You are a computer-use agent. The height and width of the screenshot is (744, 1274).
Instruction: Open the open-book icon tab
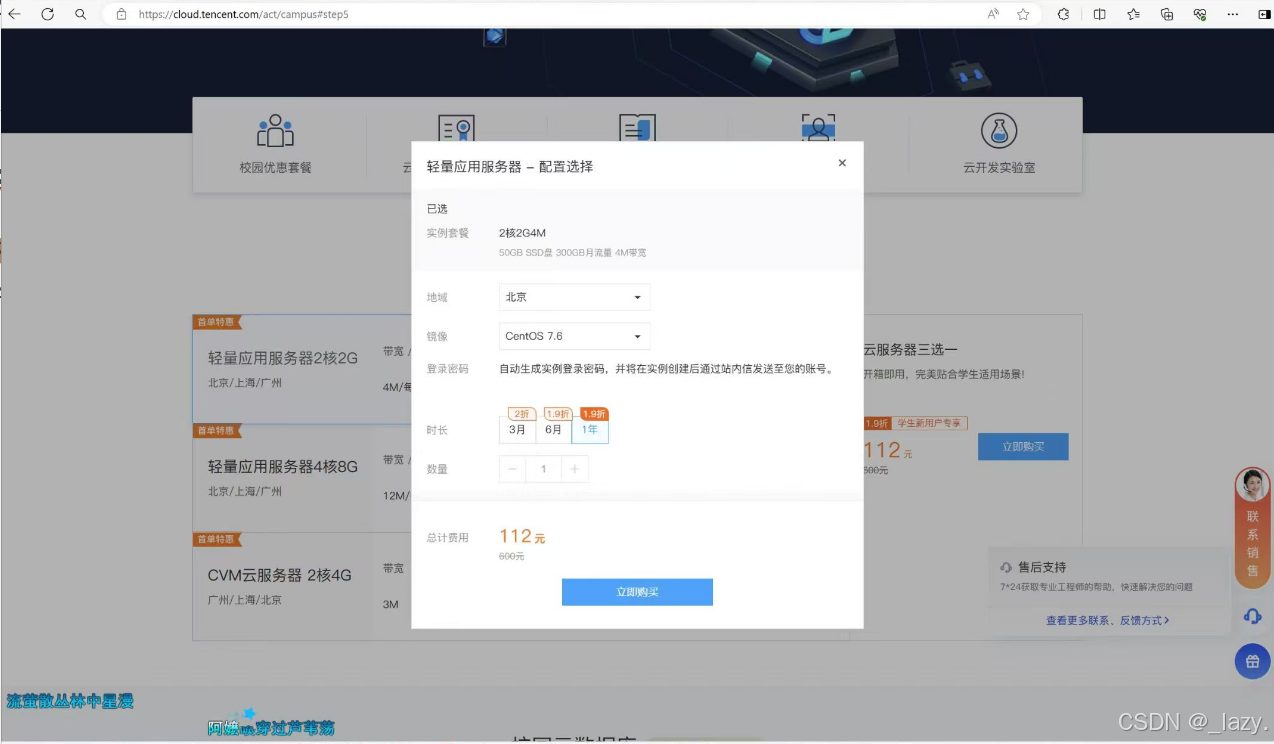pos(637,128)
